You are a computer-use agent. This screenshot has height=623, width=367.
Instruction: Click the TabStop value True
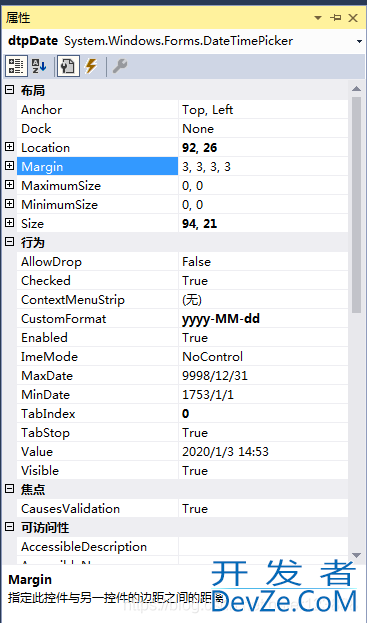tap(195, 433)
